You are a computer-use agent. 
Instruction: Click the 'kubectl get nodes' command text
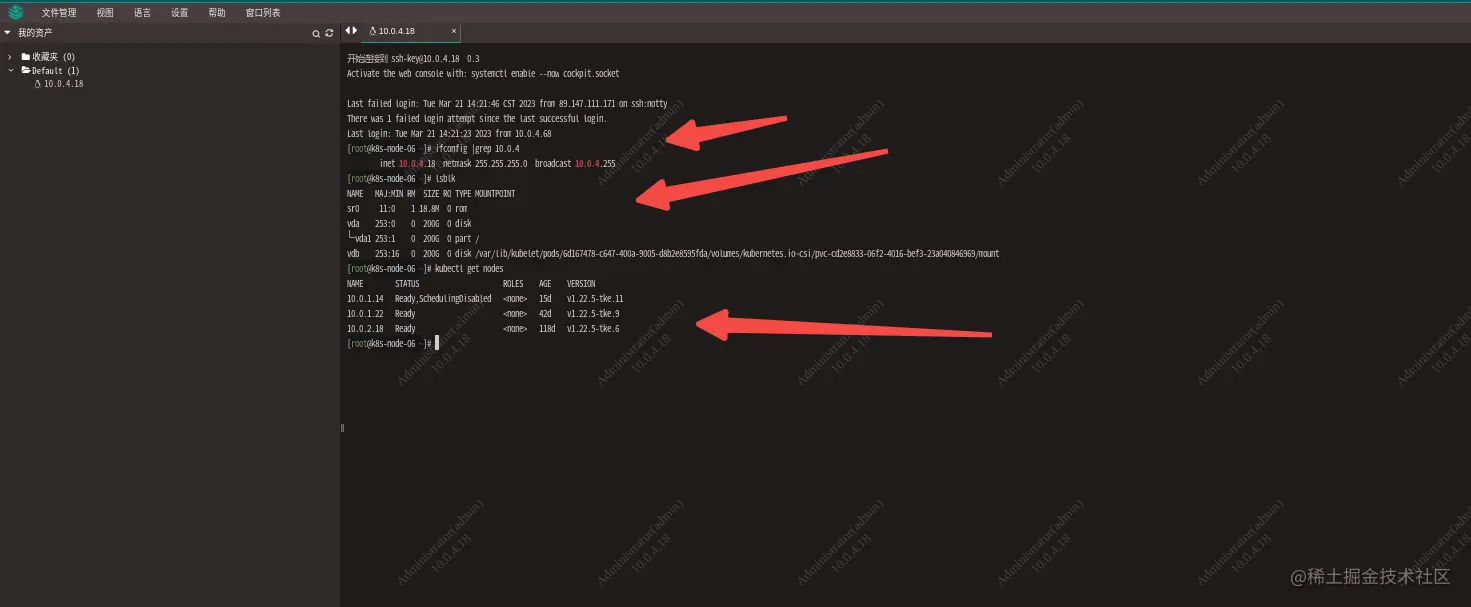tap(469, 269)
